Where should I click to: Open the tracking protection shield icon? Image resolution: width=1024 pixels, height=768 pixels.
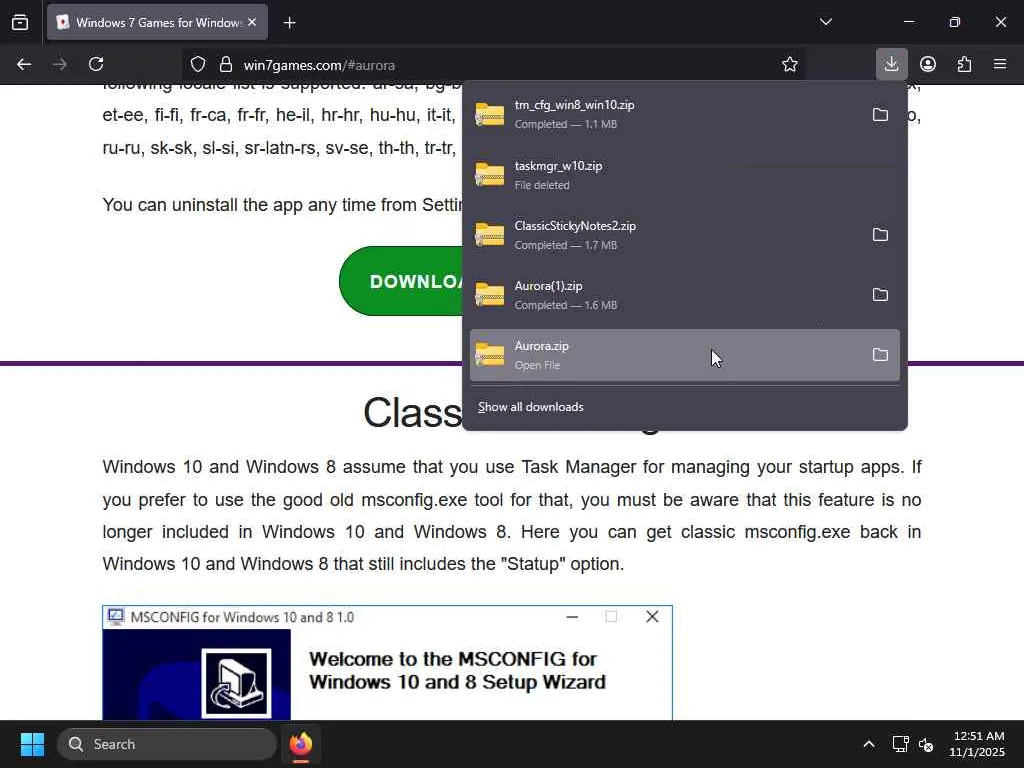point(198,65)
